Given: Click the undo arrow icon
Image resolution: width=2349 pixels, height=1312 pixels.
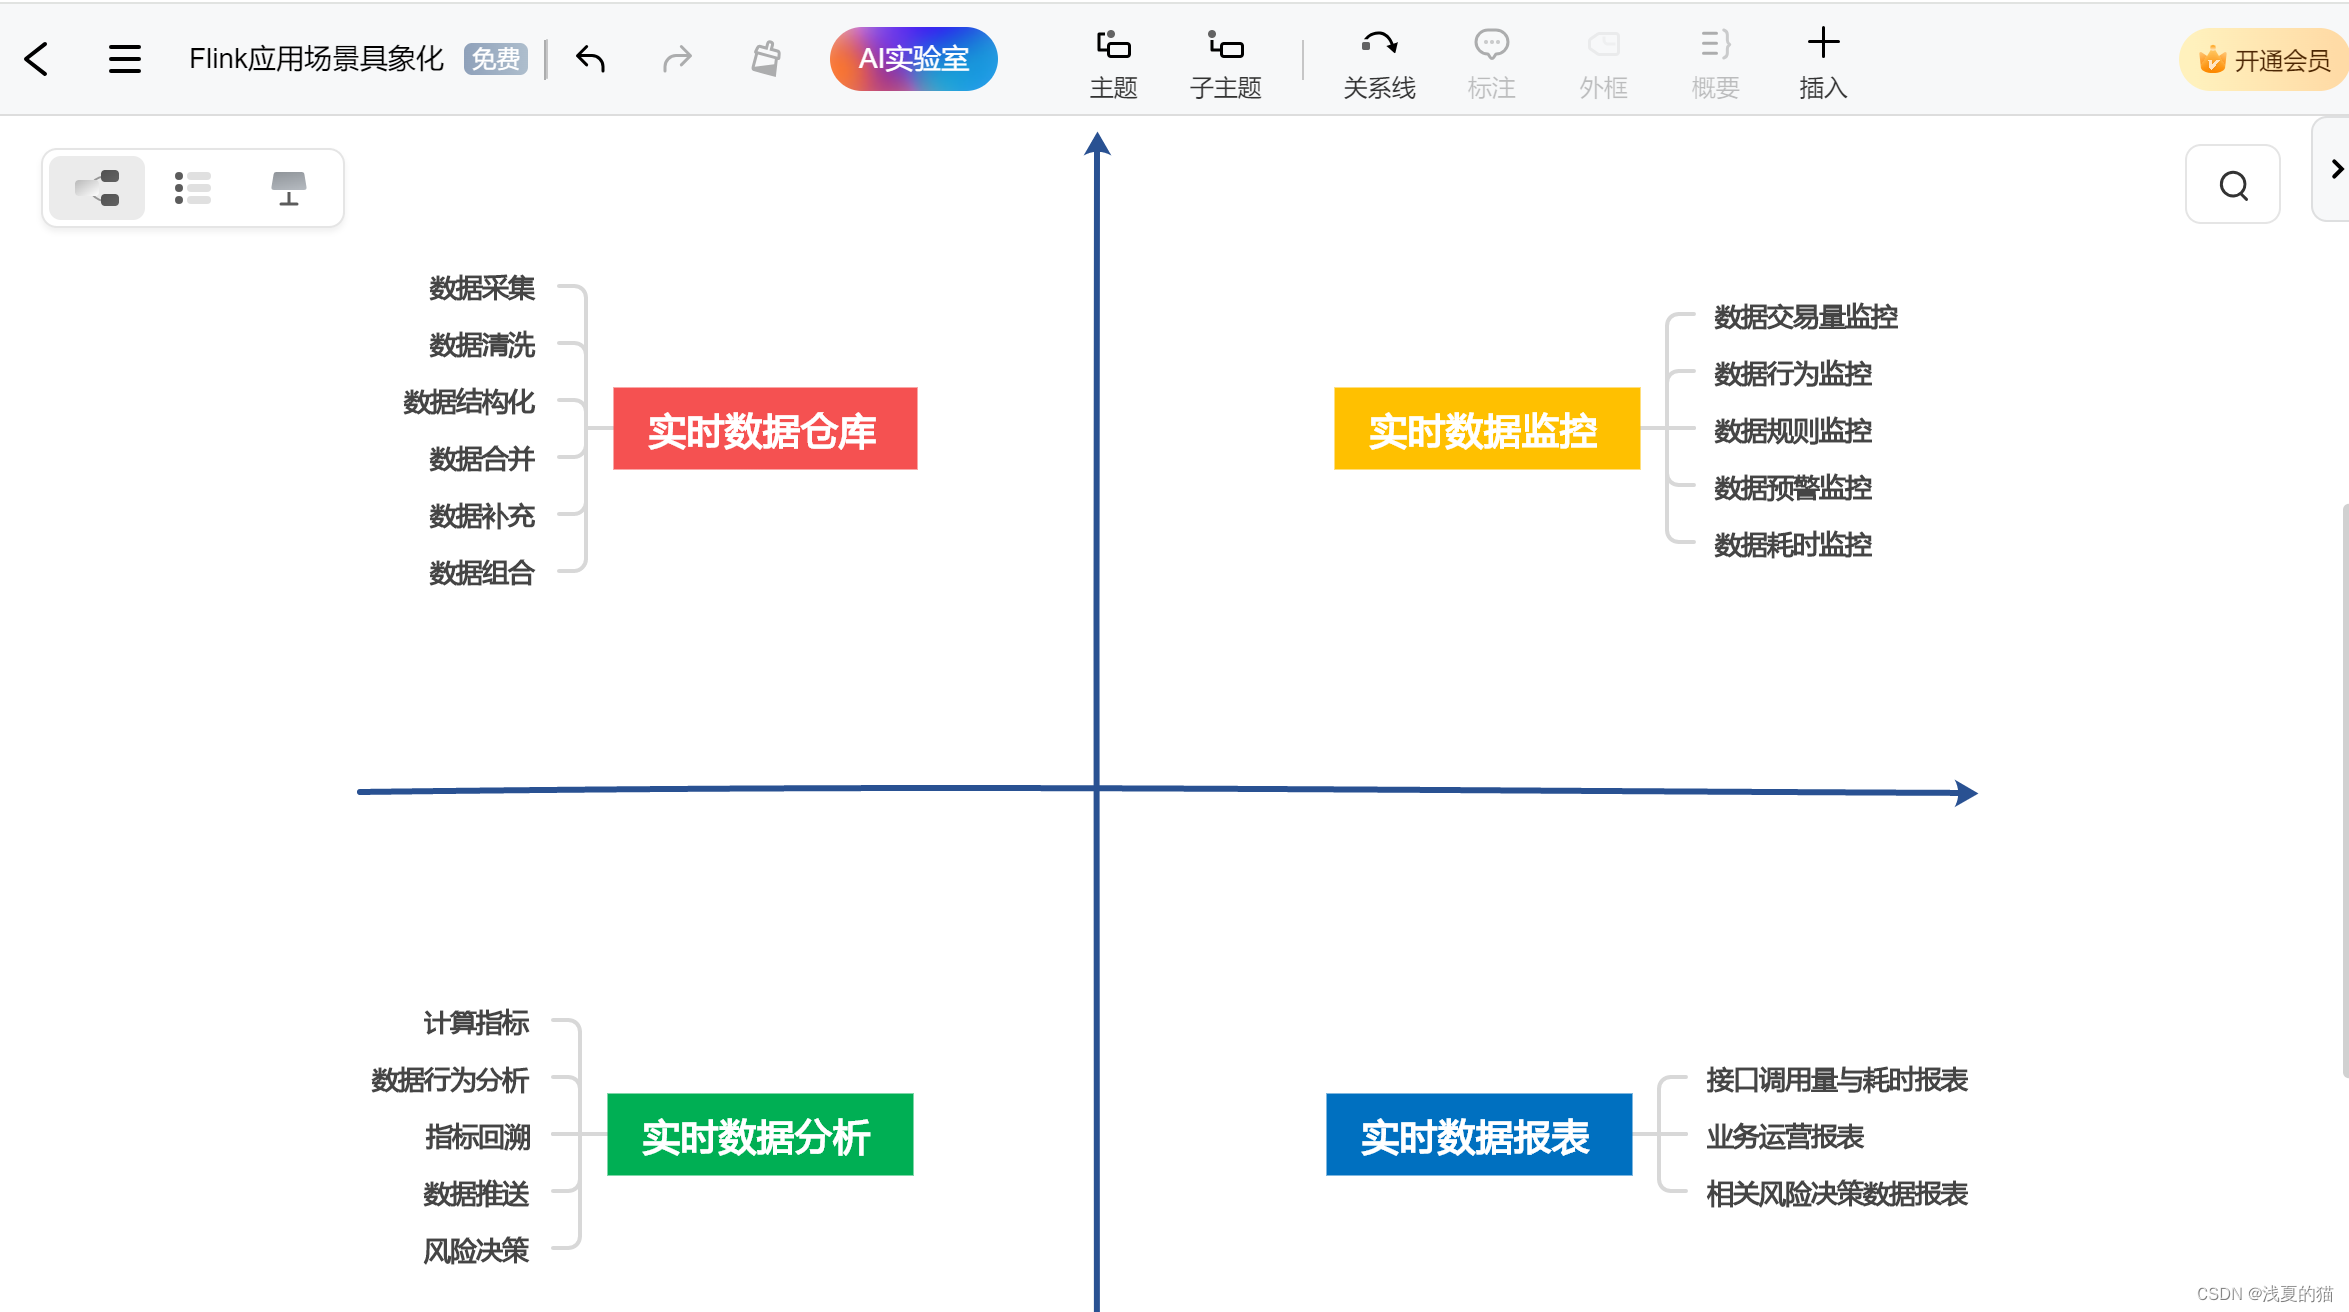Looking at the screenshot, I should pos(591,59).
